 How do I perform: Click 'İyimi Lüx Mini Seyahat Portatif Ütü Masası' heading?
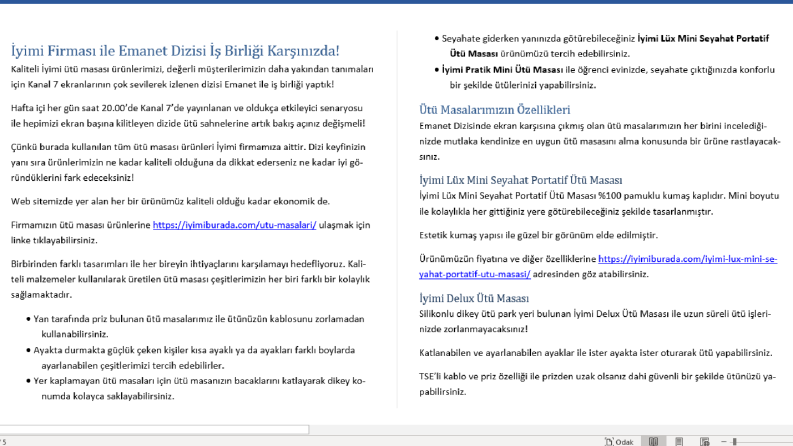click(x=520, y=180)
